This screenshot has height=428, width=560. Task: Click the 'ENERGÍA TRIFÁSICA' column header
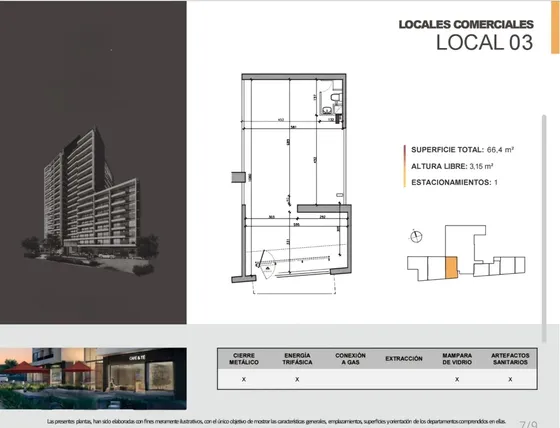click(x=297, y=359)
